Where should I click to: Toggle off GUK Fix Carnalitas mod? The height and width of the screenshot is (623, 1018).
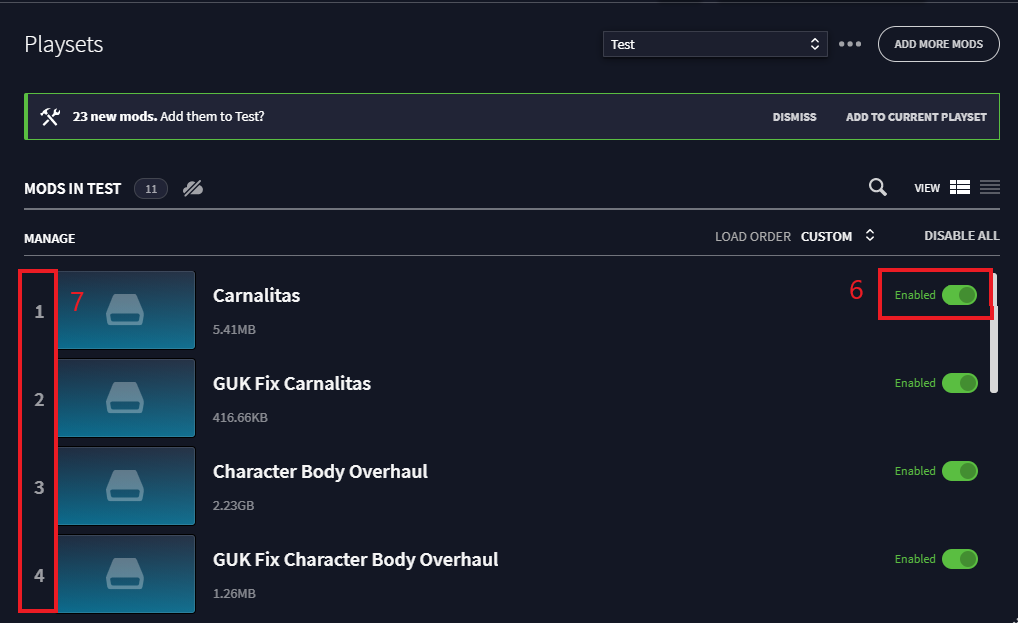point(960,383)
